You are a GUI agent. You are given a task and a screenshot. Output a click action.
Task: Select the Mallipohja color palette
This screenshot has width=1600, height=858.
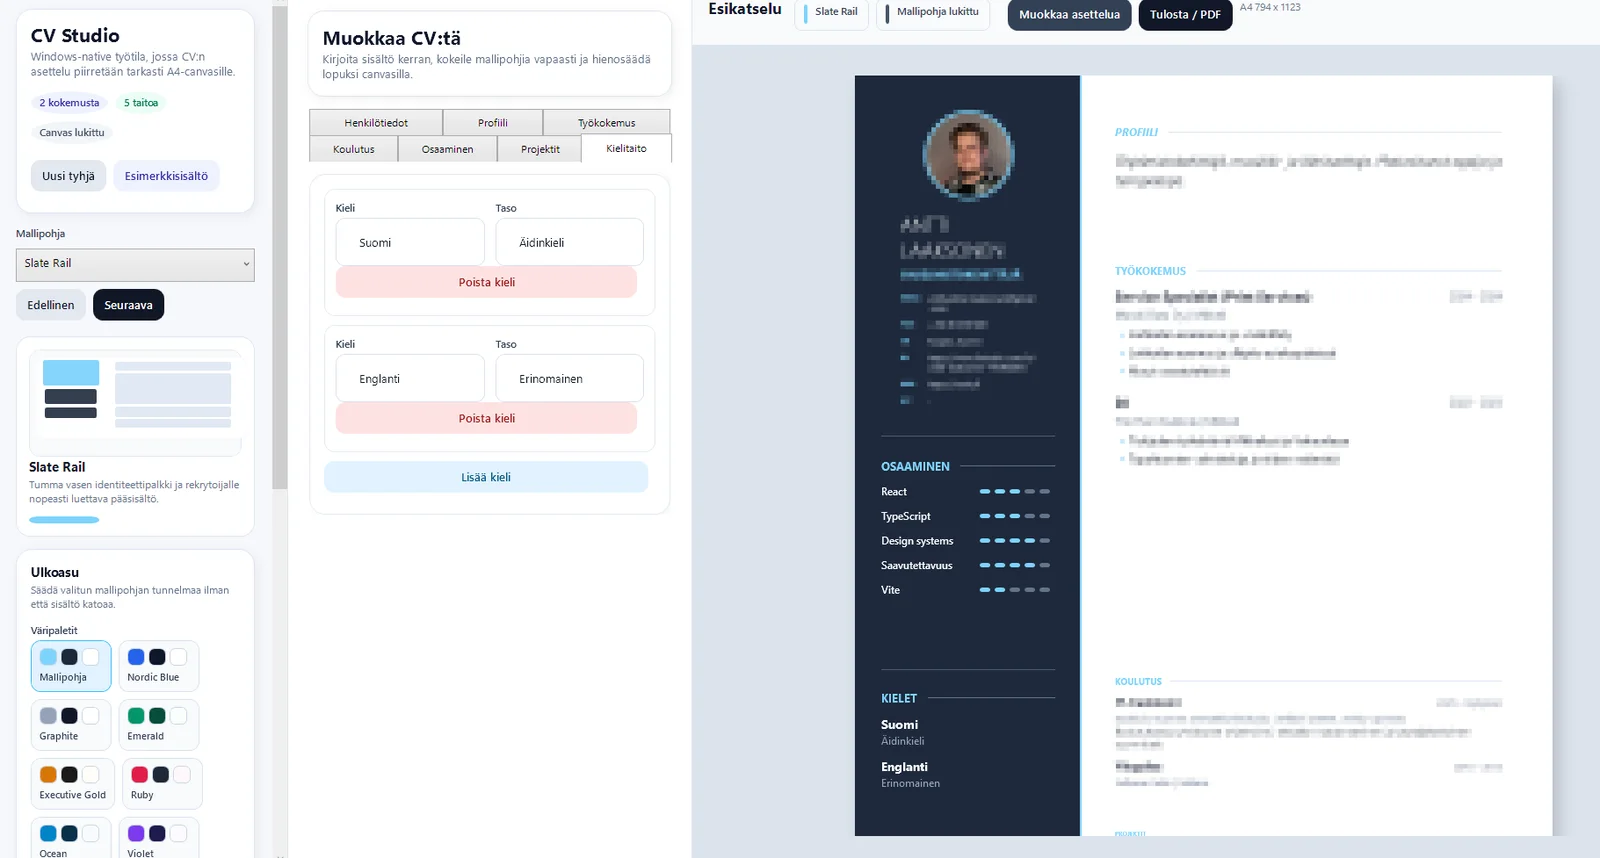pyautogui.click(x=71, y=666)
